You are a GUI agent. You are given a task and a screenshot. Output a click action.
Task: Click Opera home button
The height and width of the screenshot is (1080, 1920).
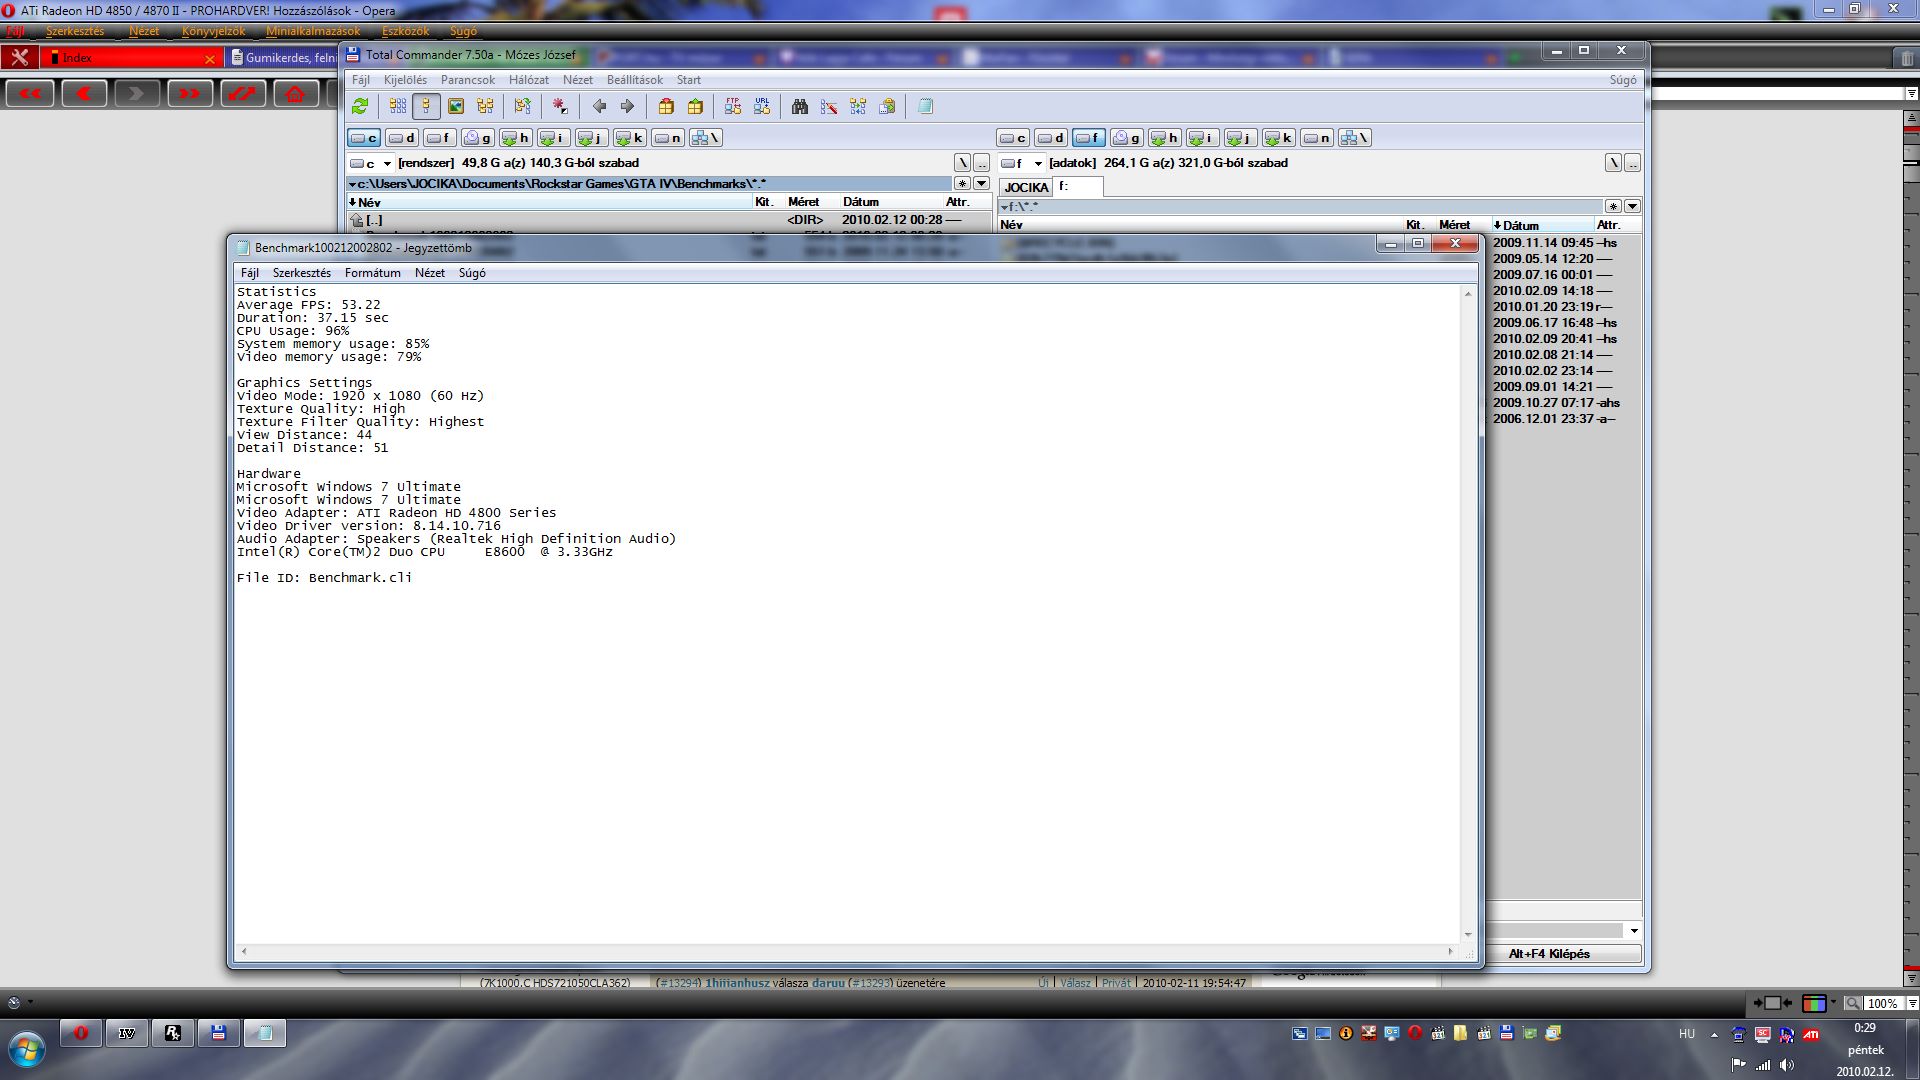coord(295,94)
